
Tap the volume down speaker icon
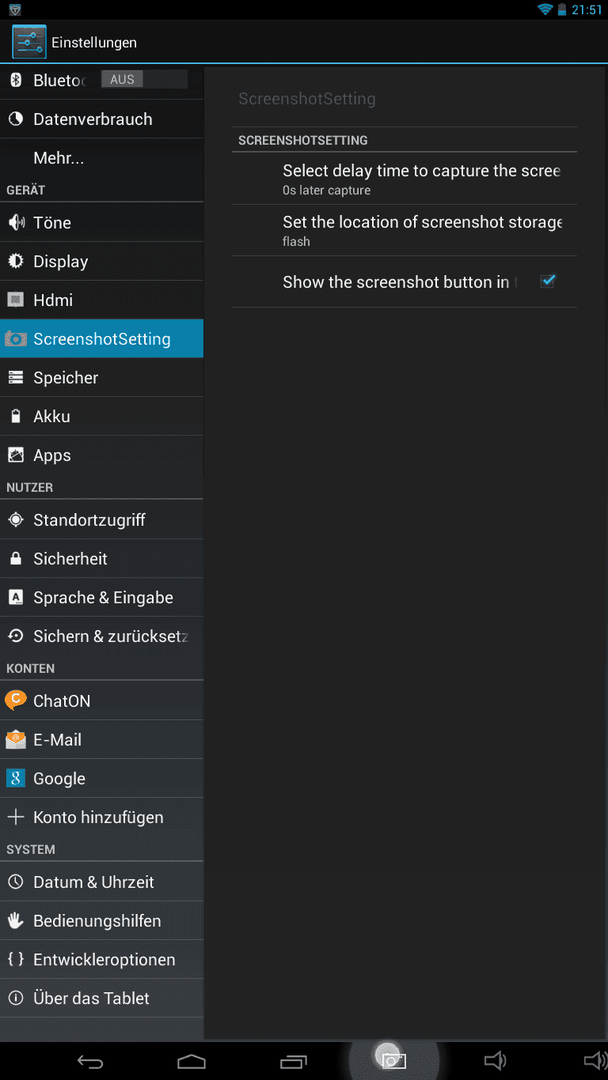(495, 1061)
